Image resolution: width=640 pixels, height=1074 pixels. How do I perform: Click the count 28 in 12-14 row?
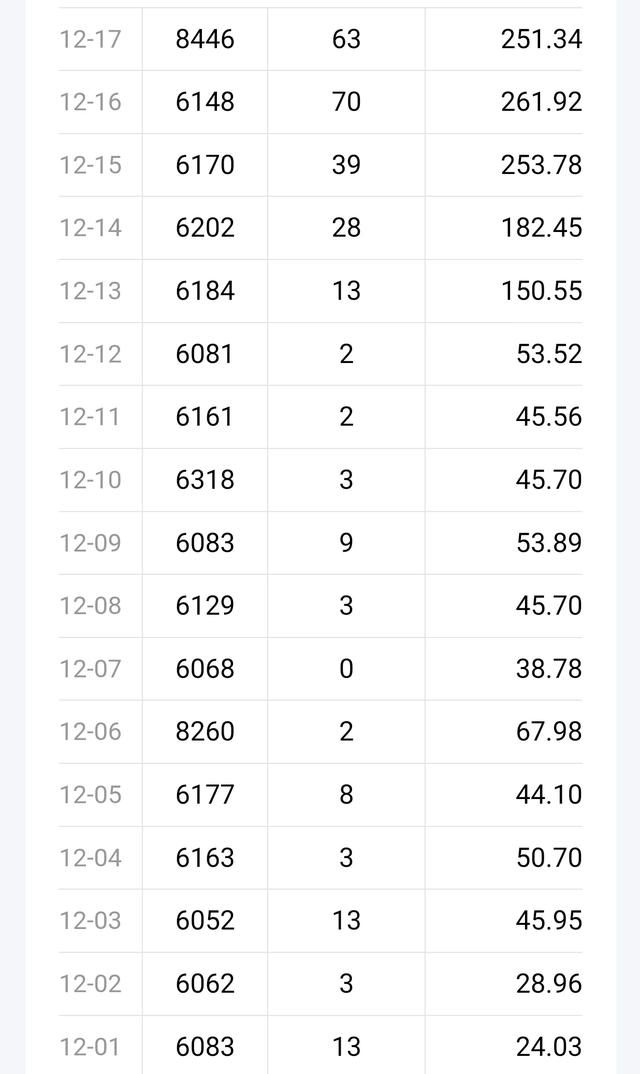point(346,228)
